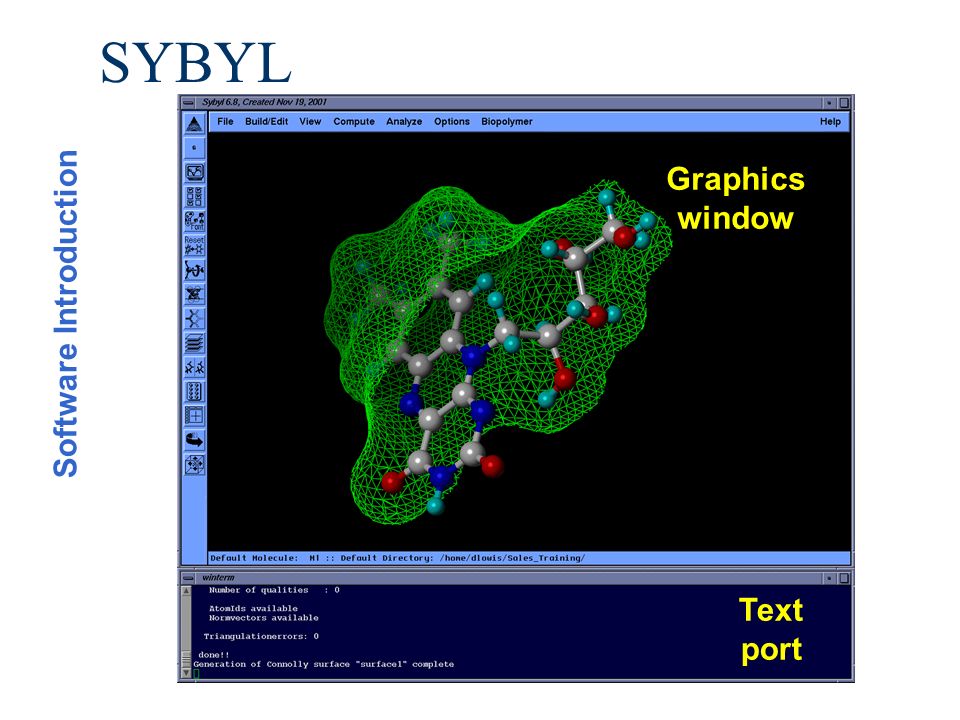
Task: Click the terminal cursor prompt in winterm
Action: pyautogui.click(x=197, y=673)
